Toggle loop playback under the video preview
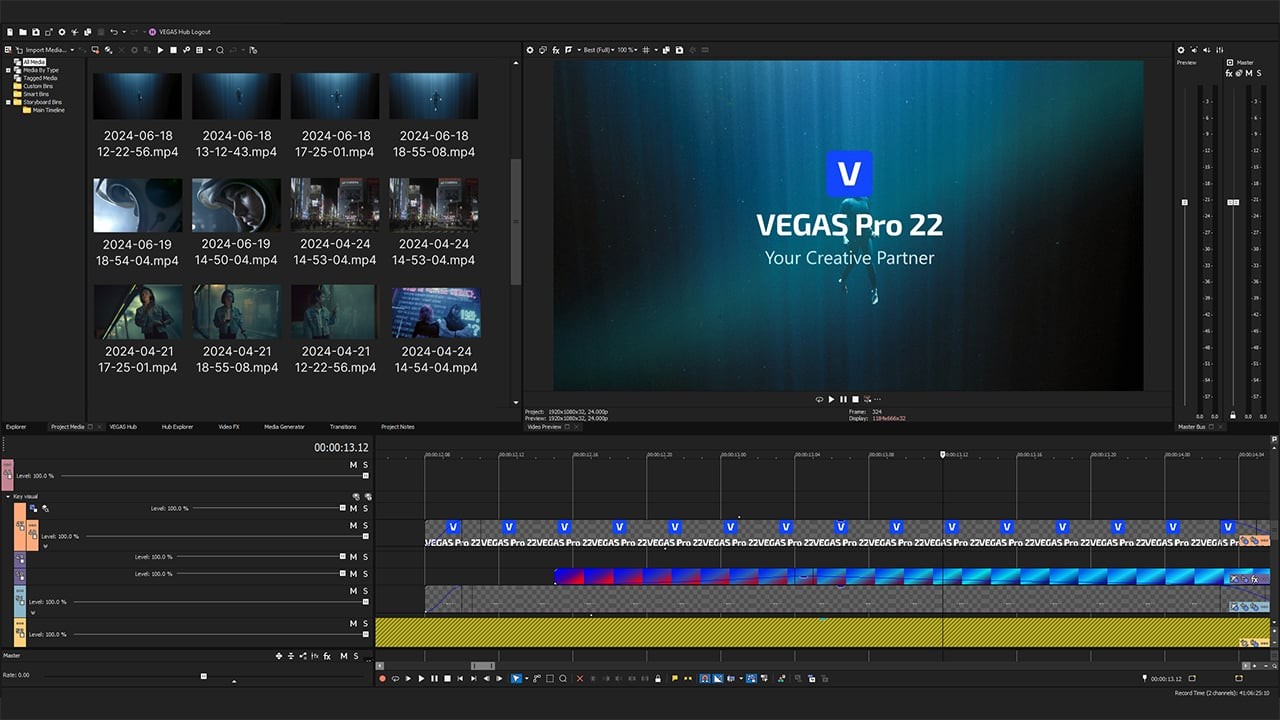 (x=819, y=400)
